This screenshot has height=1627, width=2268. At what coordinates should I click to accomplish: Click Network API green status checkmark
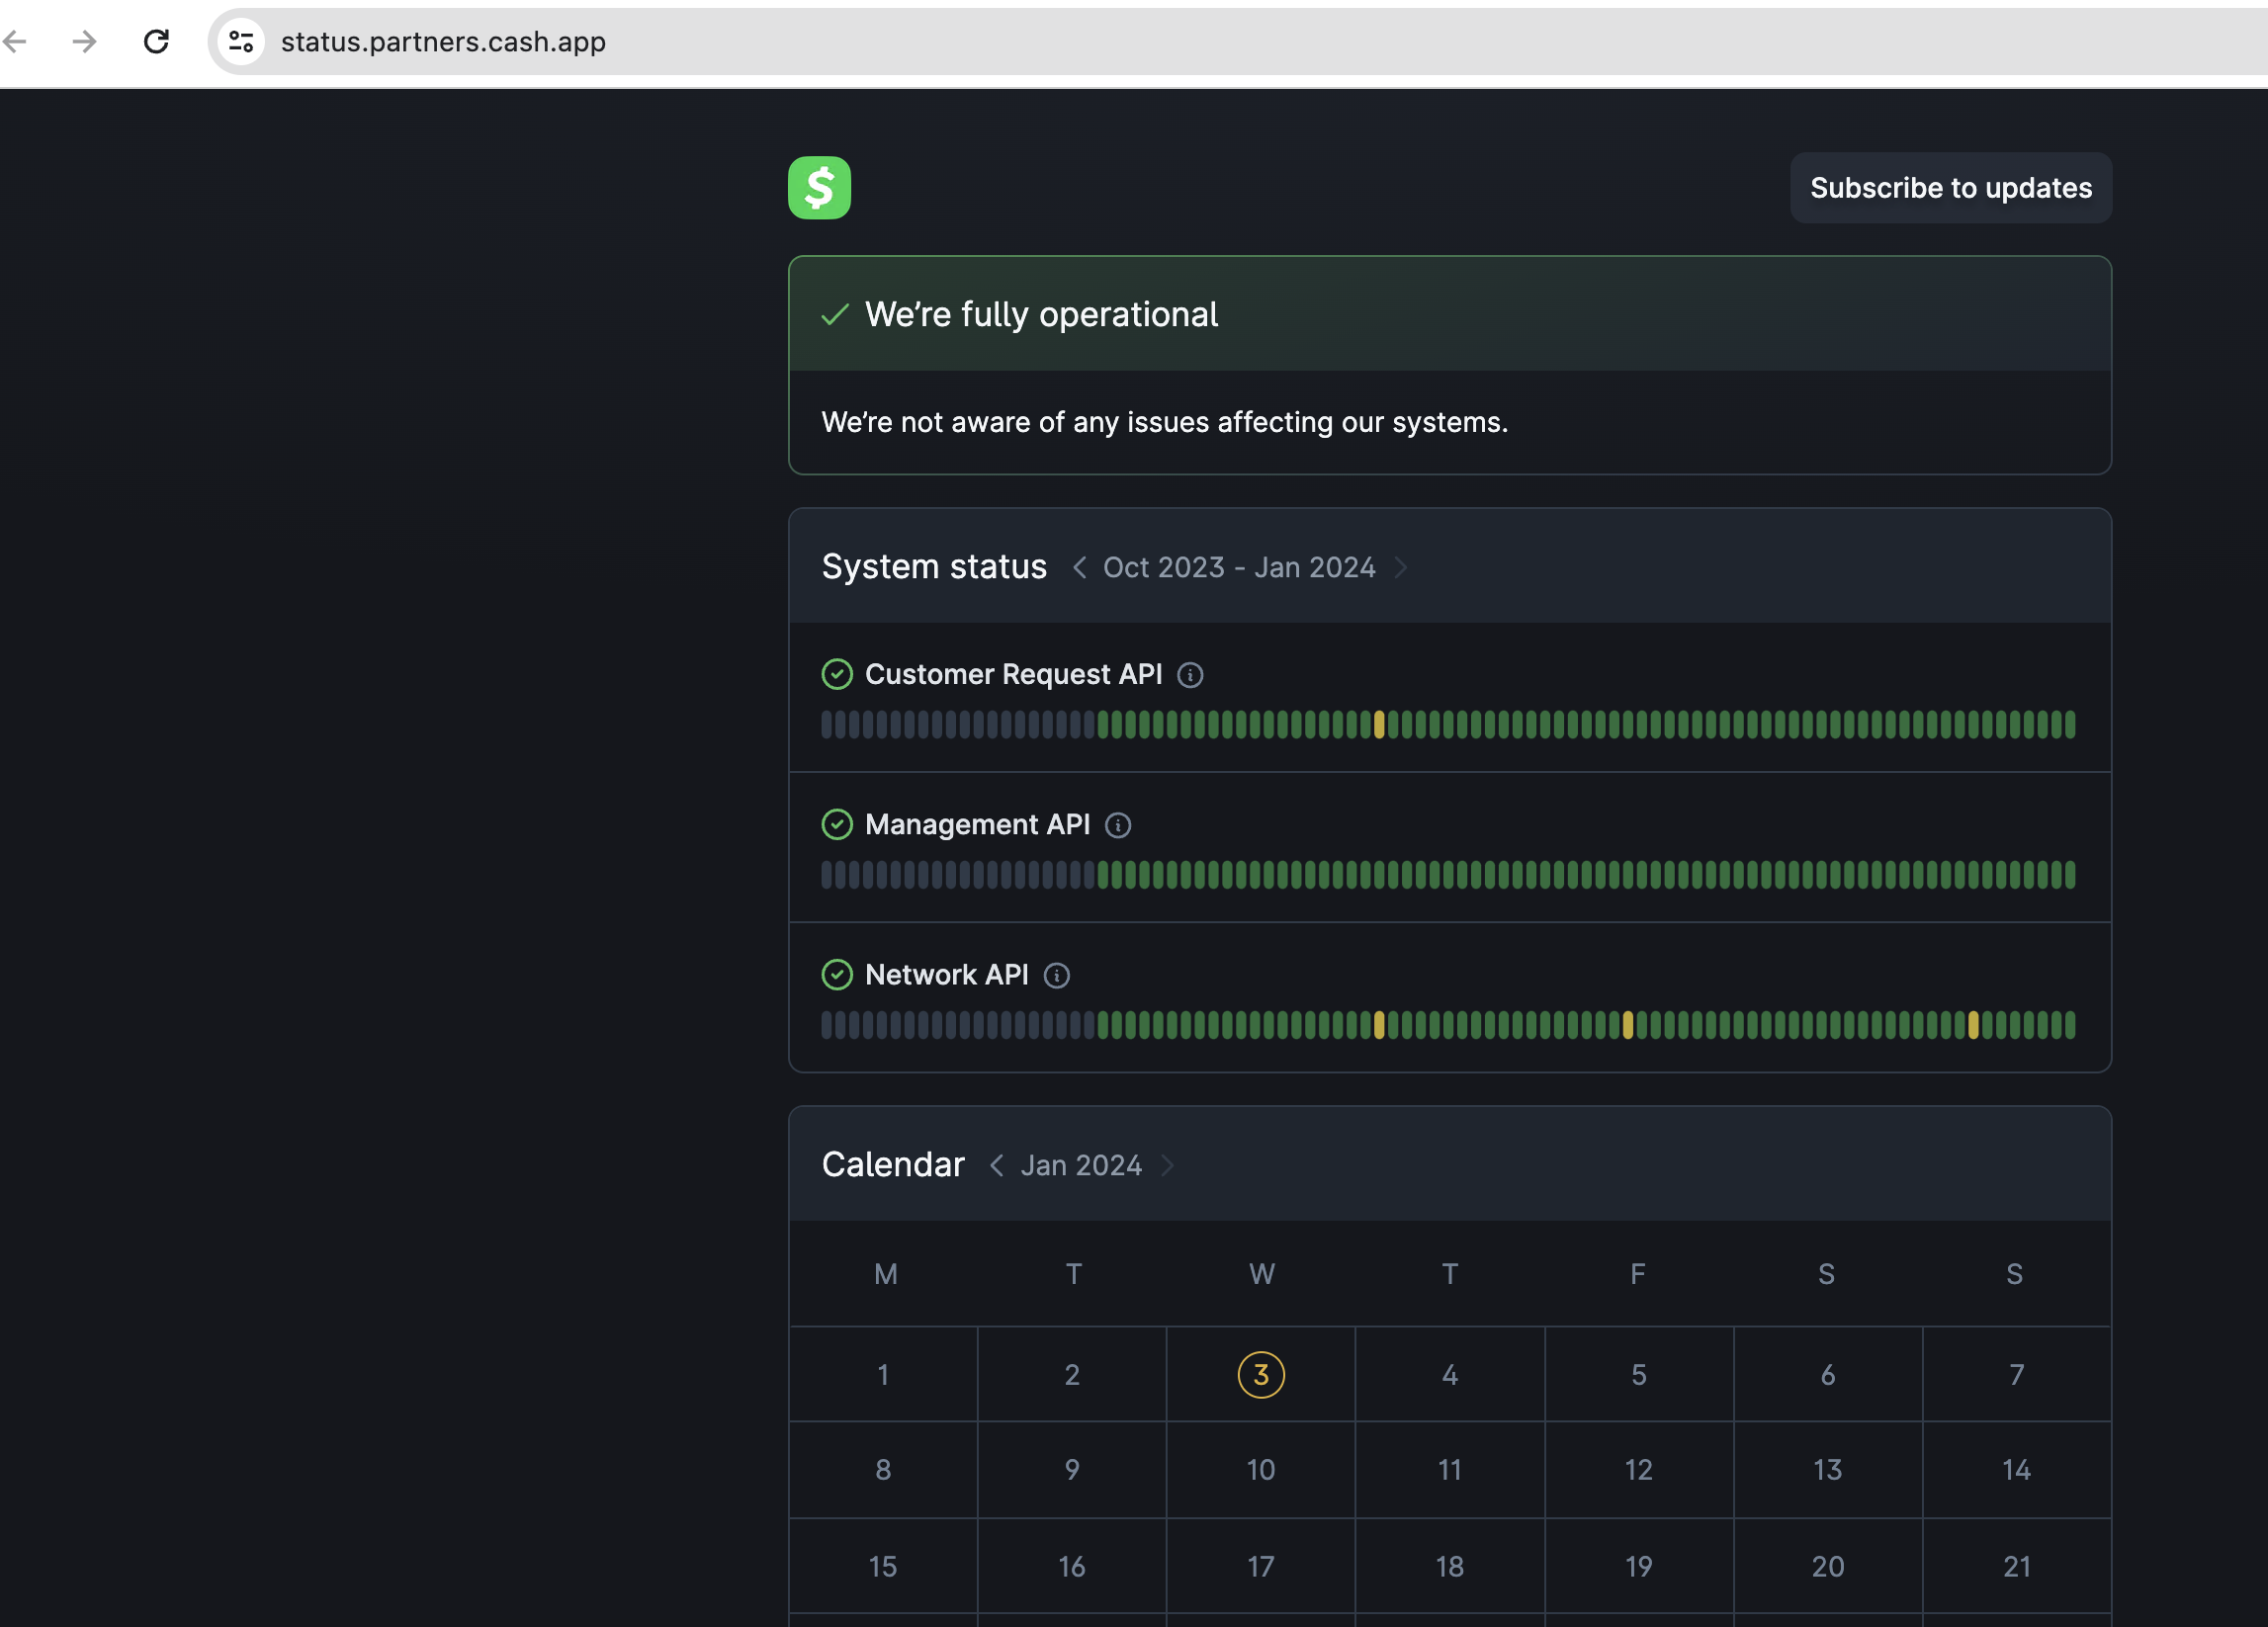point(837,974)
